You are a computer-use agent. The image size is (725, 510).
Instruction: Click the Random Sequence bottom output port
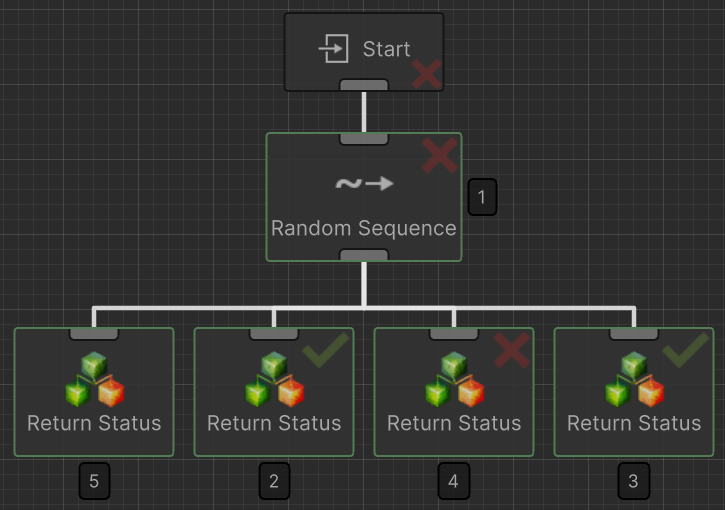click(363, 256)
